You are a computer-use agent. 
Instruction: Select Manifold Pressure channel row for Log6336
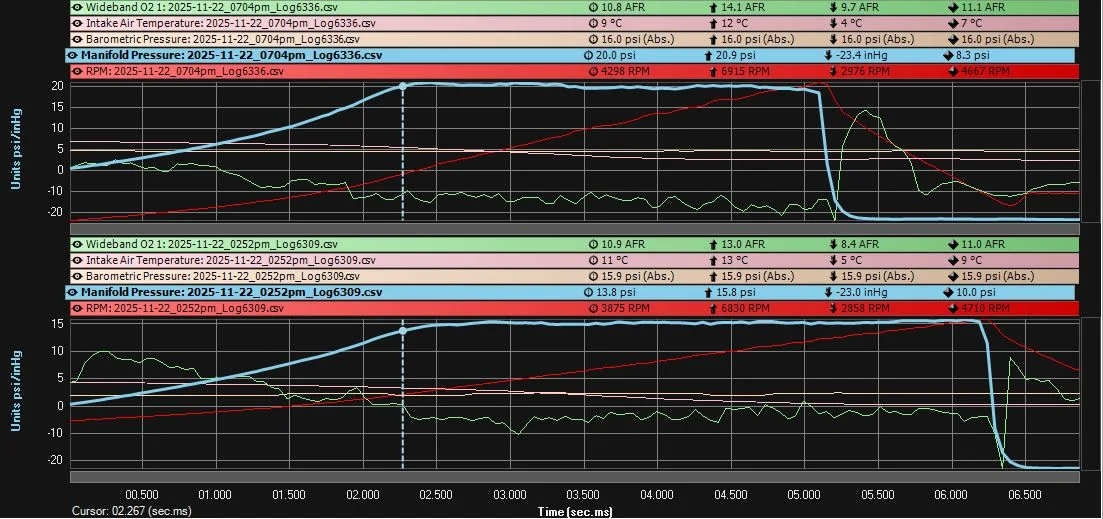tap(230, 56)
